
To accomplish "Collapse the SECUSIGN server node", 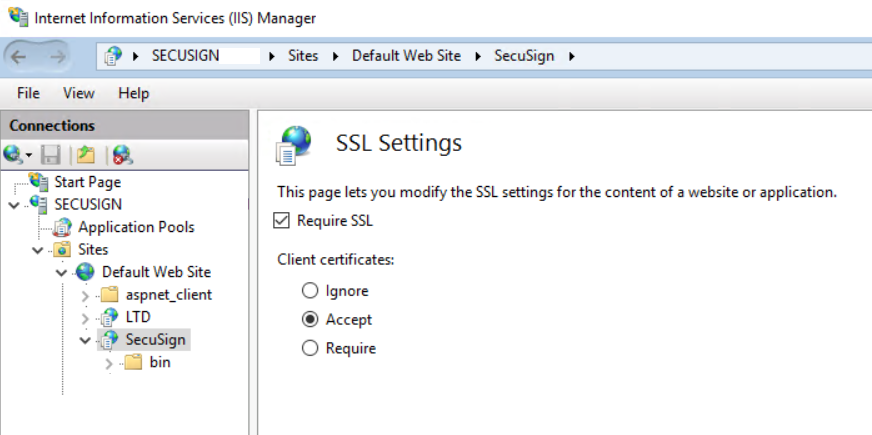I will click(x=14, y=205).
